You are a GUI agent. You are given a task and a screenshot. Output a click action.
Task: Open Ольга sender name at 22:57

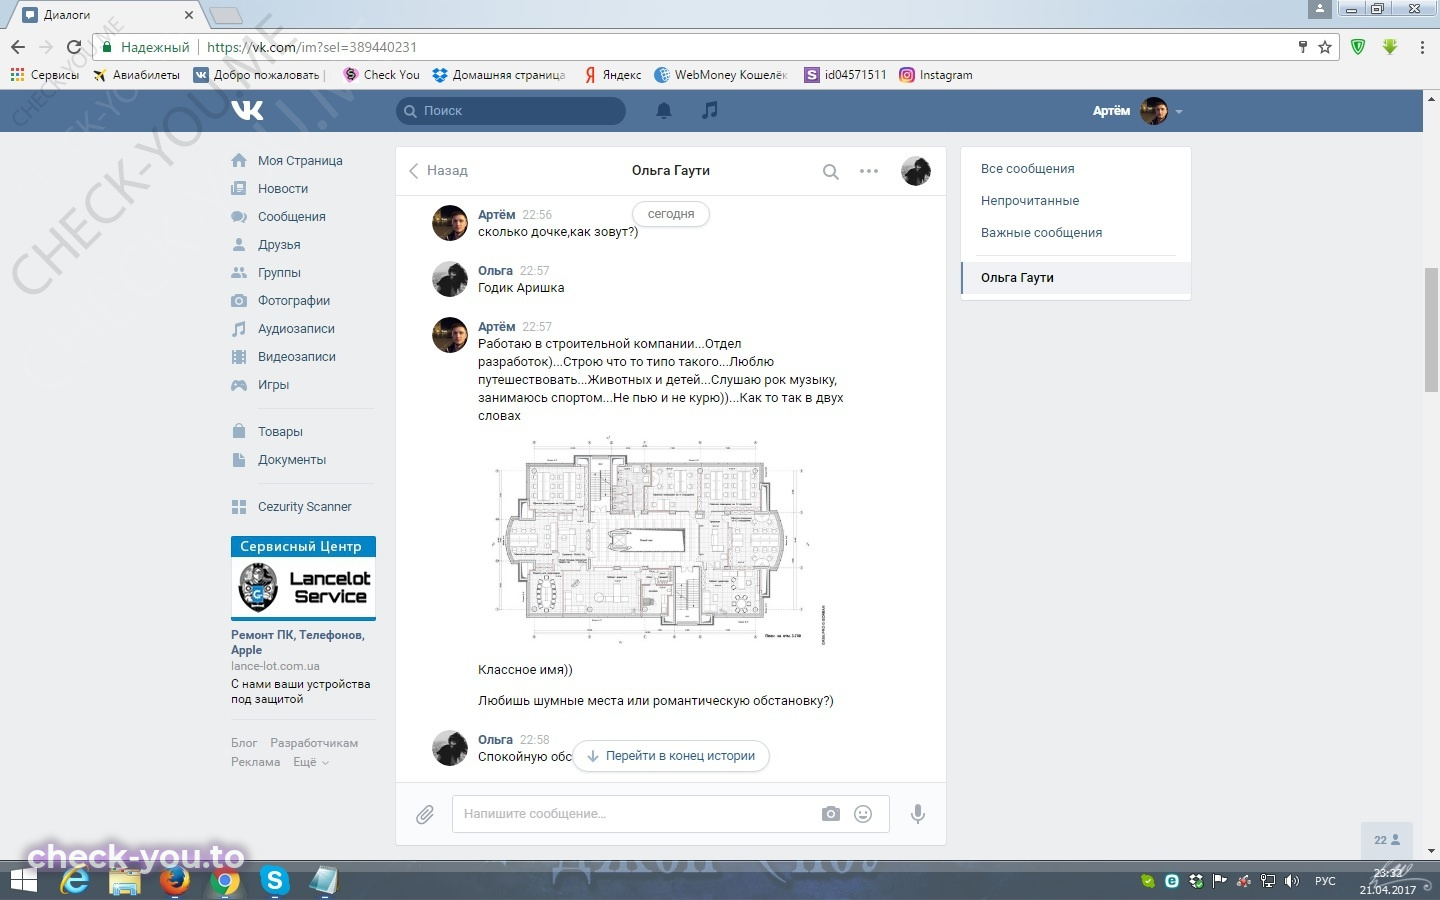coord(495,271)
